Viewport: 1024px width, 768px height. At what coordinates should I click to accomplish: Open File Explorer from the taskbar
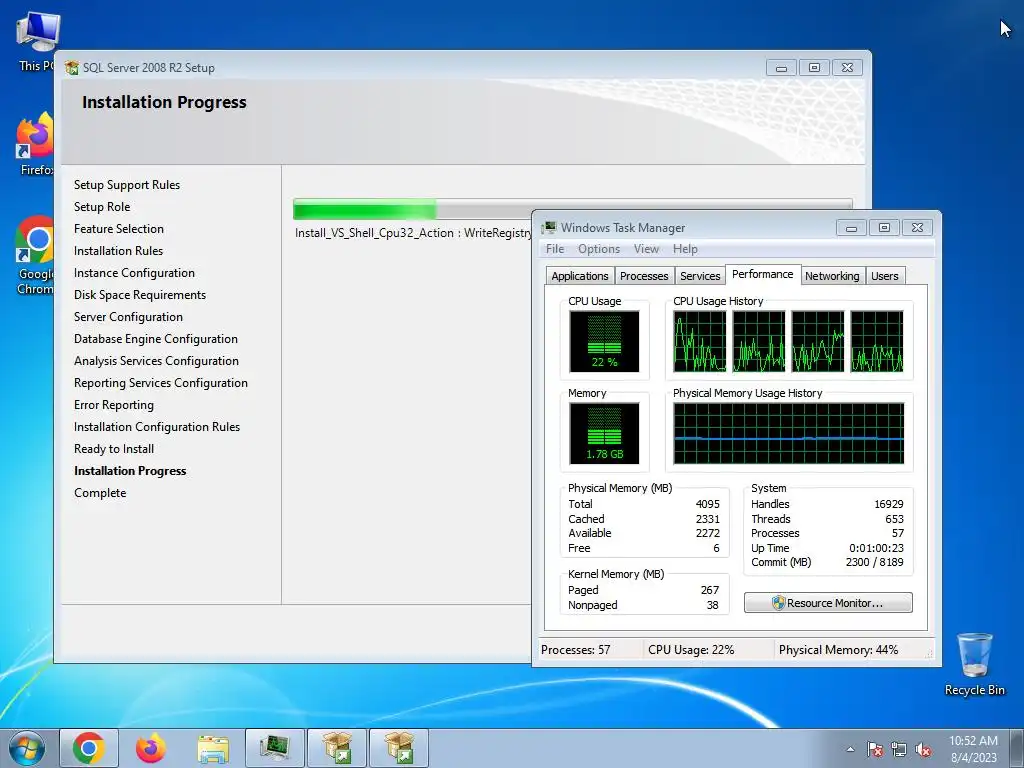[213, 748]
